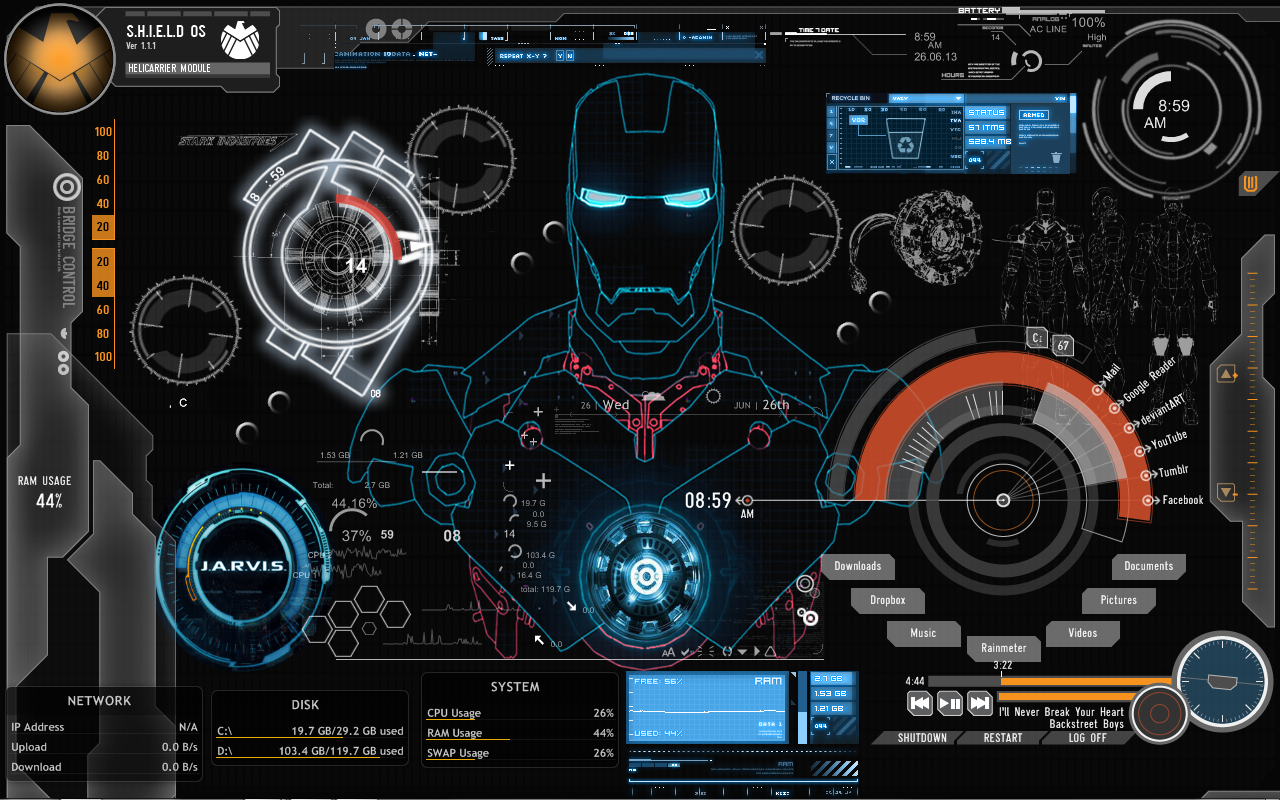Click the C: drive badge above the arc

point(1037,339)
